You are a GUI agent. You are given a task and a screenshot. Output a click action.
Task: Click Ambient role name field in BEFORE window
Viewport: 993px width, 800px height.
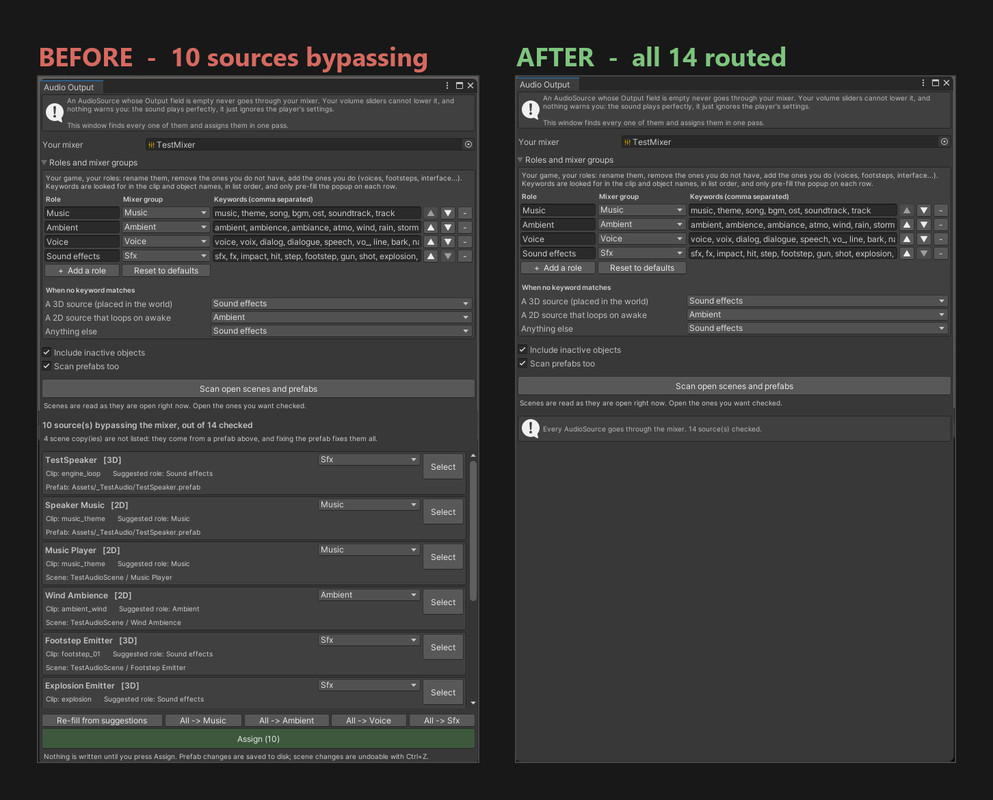81,227
